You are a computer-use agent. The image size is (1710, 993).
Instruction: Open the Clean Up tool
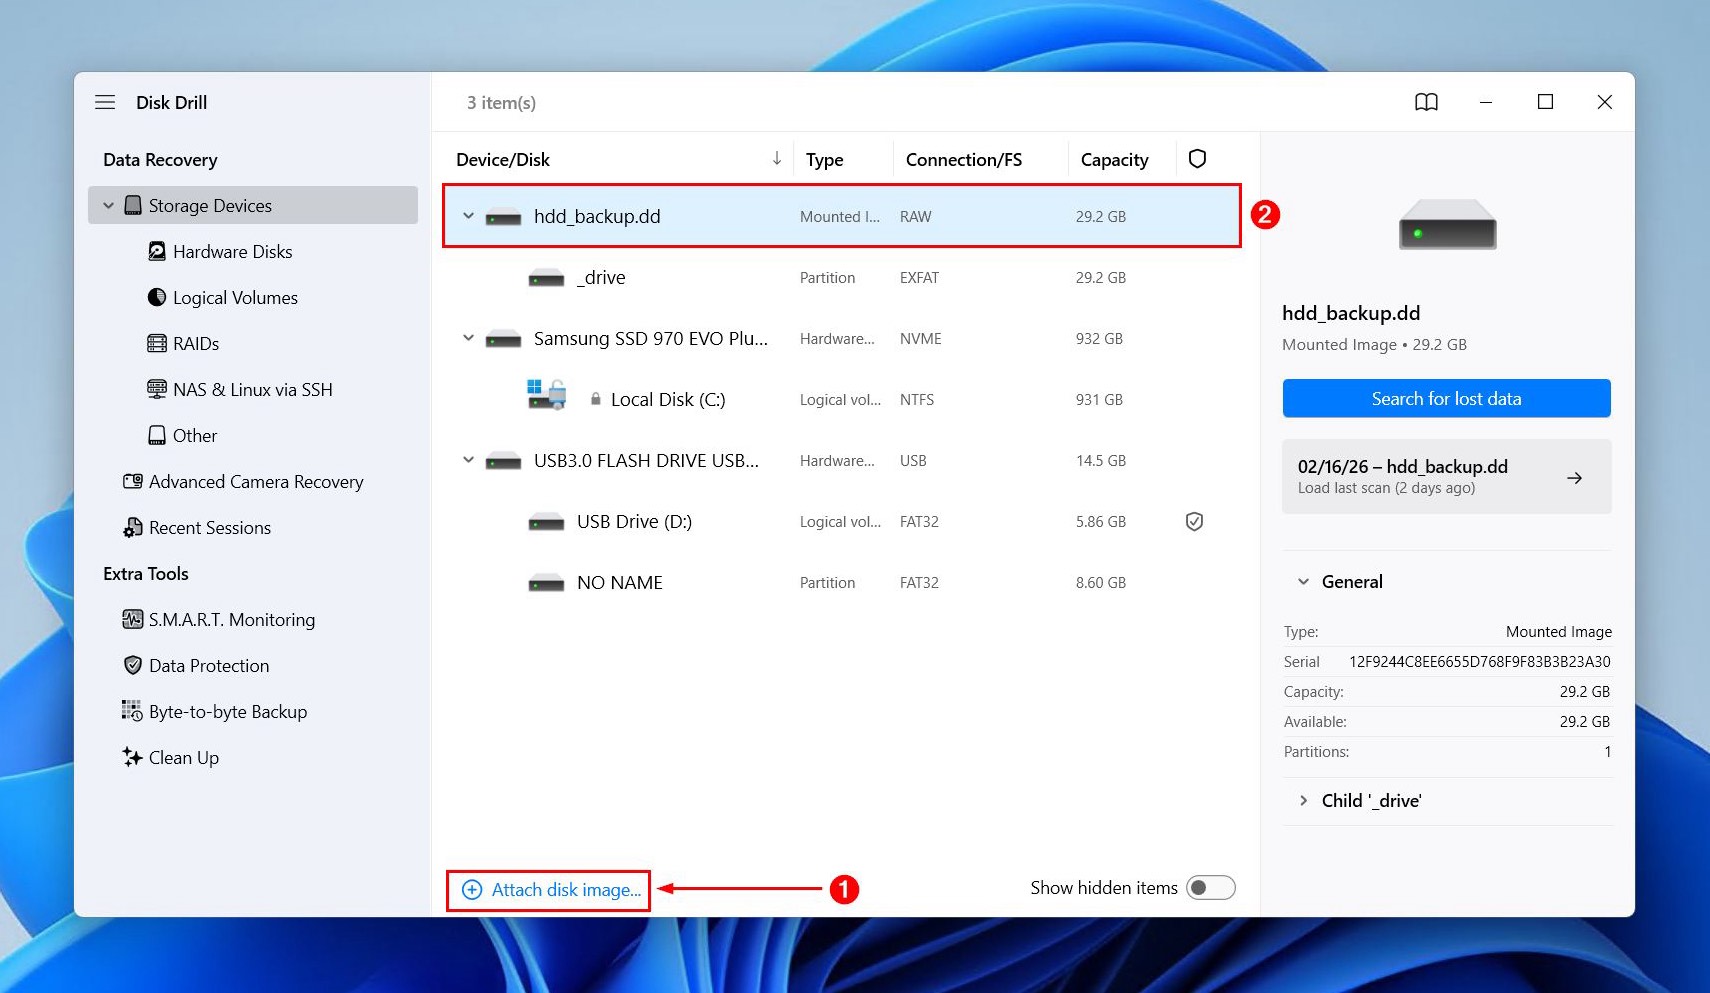point(183,757)
